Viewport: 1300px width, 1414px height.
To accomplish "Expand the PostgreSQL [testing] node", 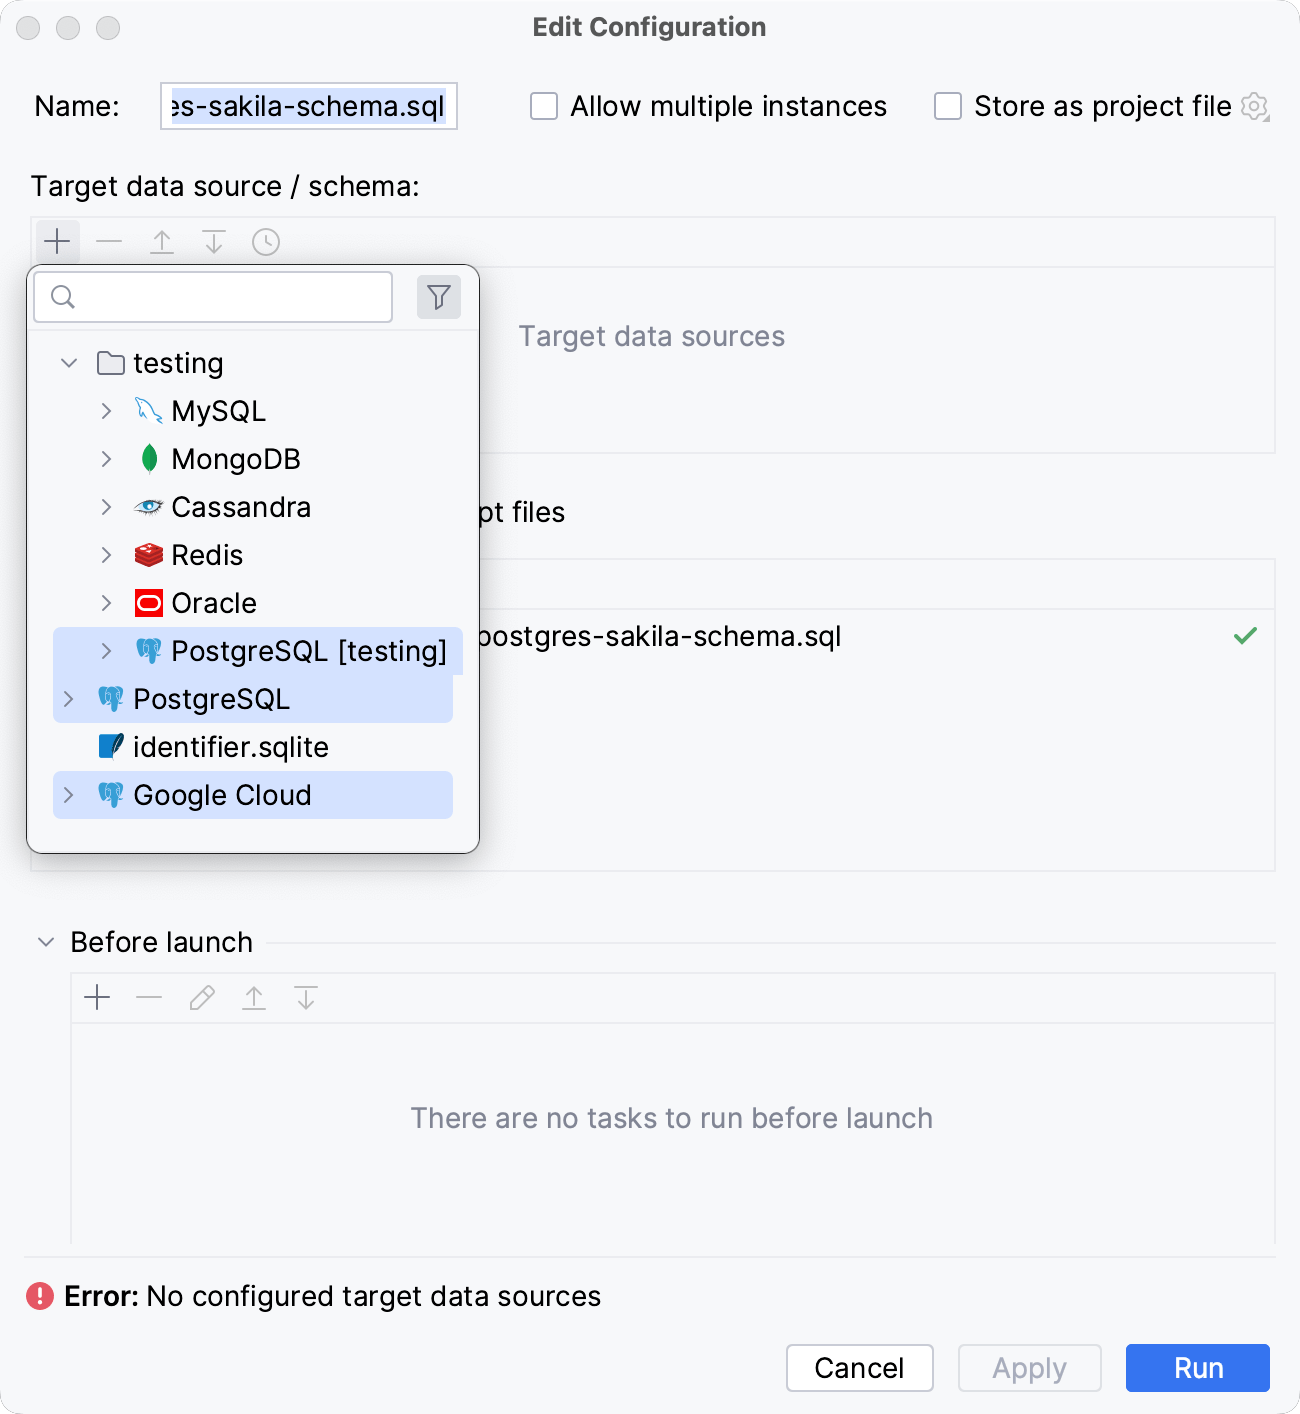I will [x=106, y=650].
